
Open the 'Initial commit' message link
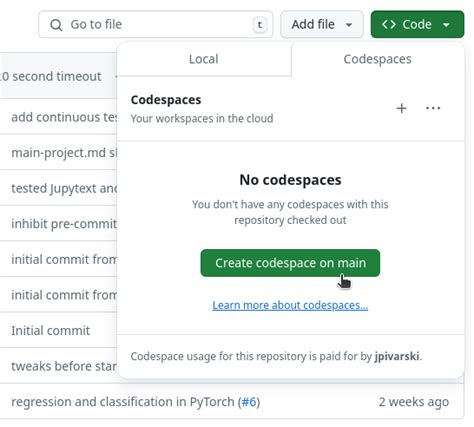tap(51, 331)
